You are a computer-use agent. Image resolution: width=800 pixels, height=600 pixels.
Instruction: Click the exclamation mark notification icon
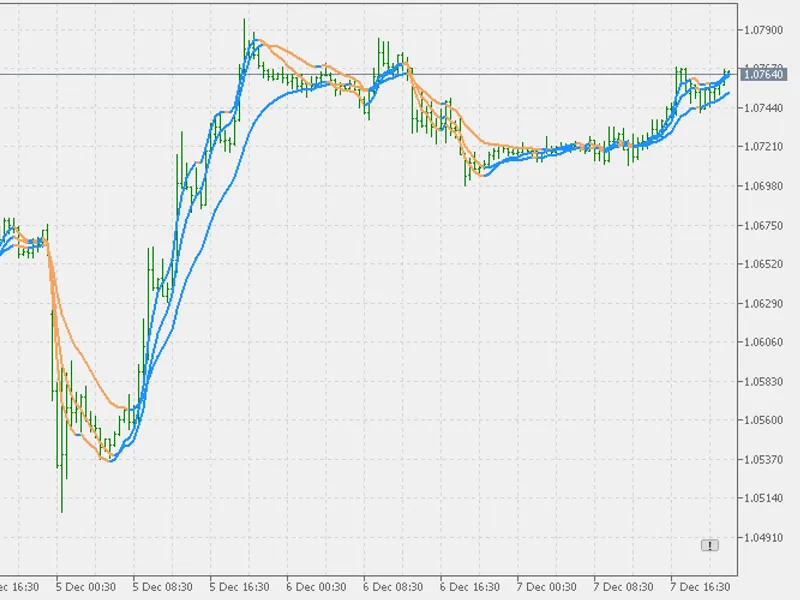point(710,545)
